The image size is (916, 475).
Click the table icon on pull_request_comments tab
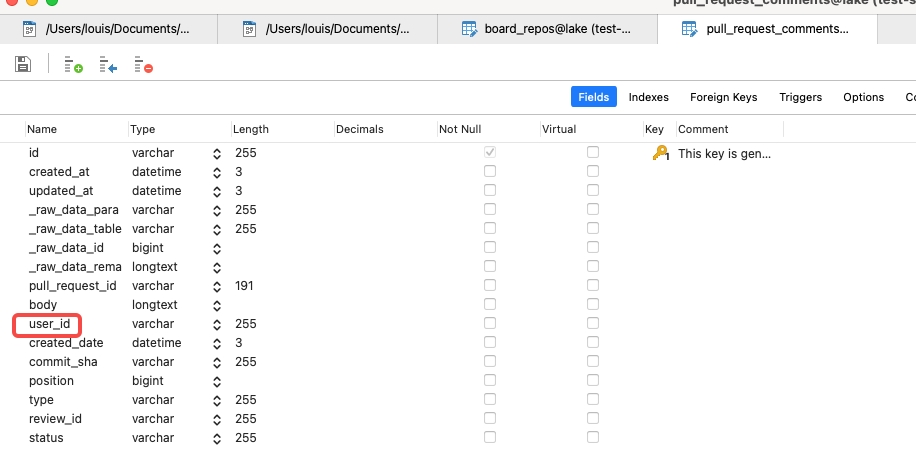click(689, 29)
